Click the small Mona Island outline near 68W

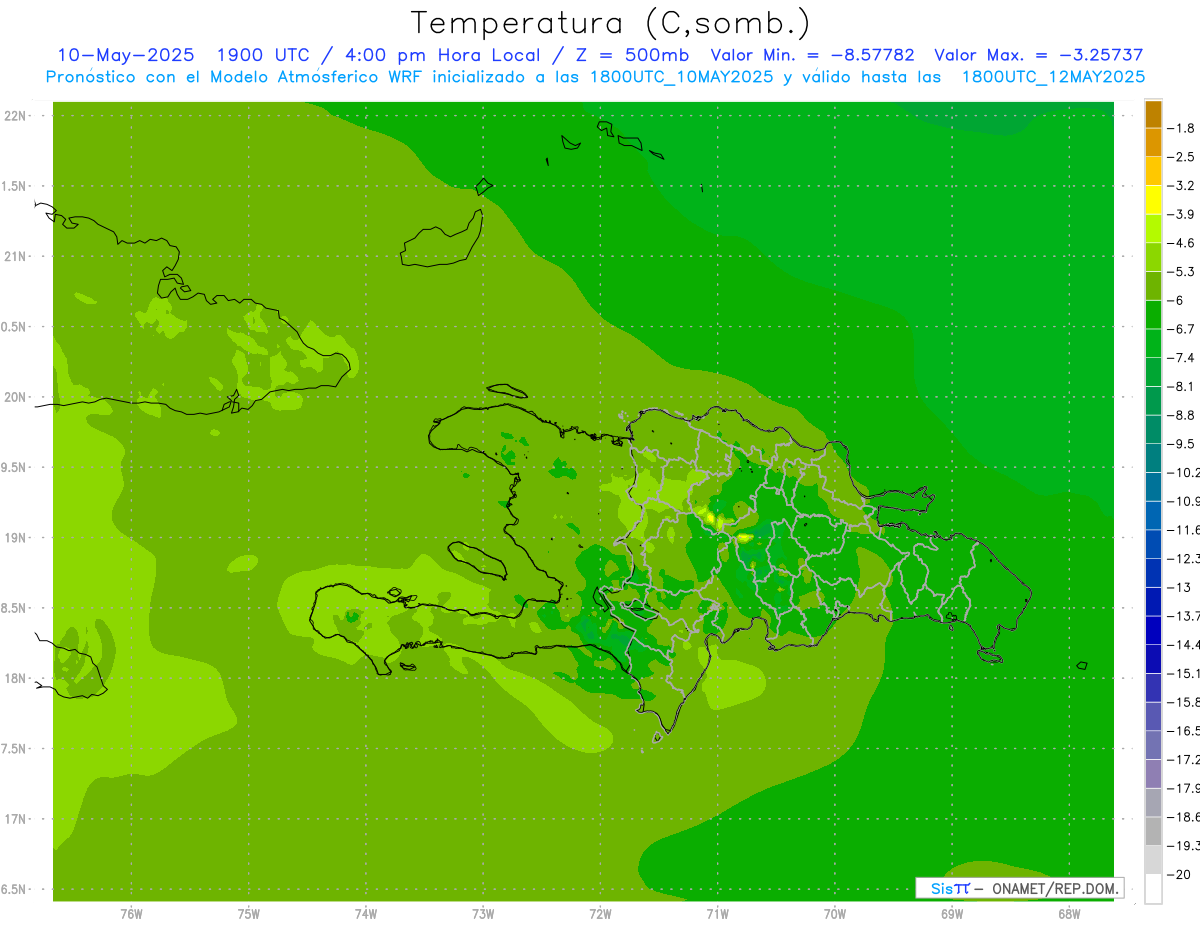(x=1081, y=665)
